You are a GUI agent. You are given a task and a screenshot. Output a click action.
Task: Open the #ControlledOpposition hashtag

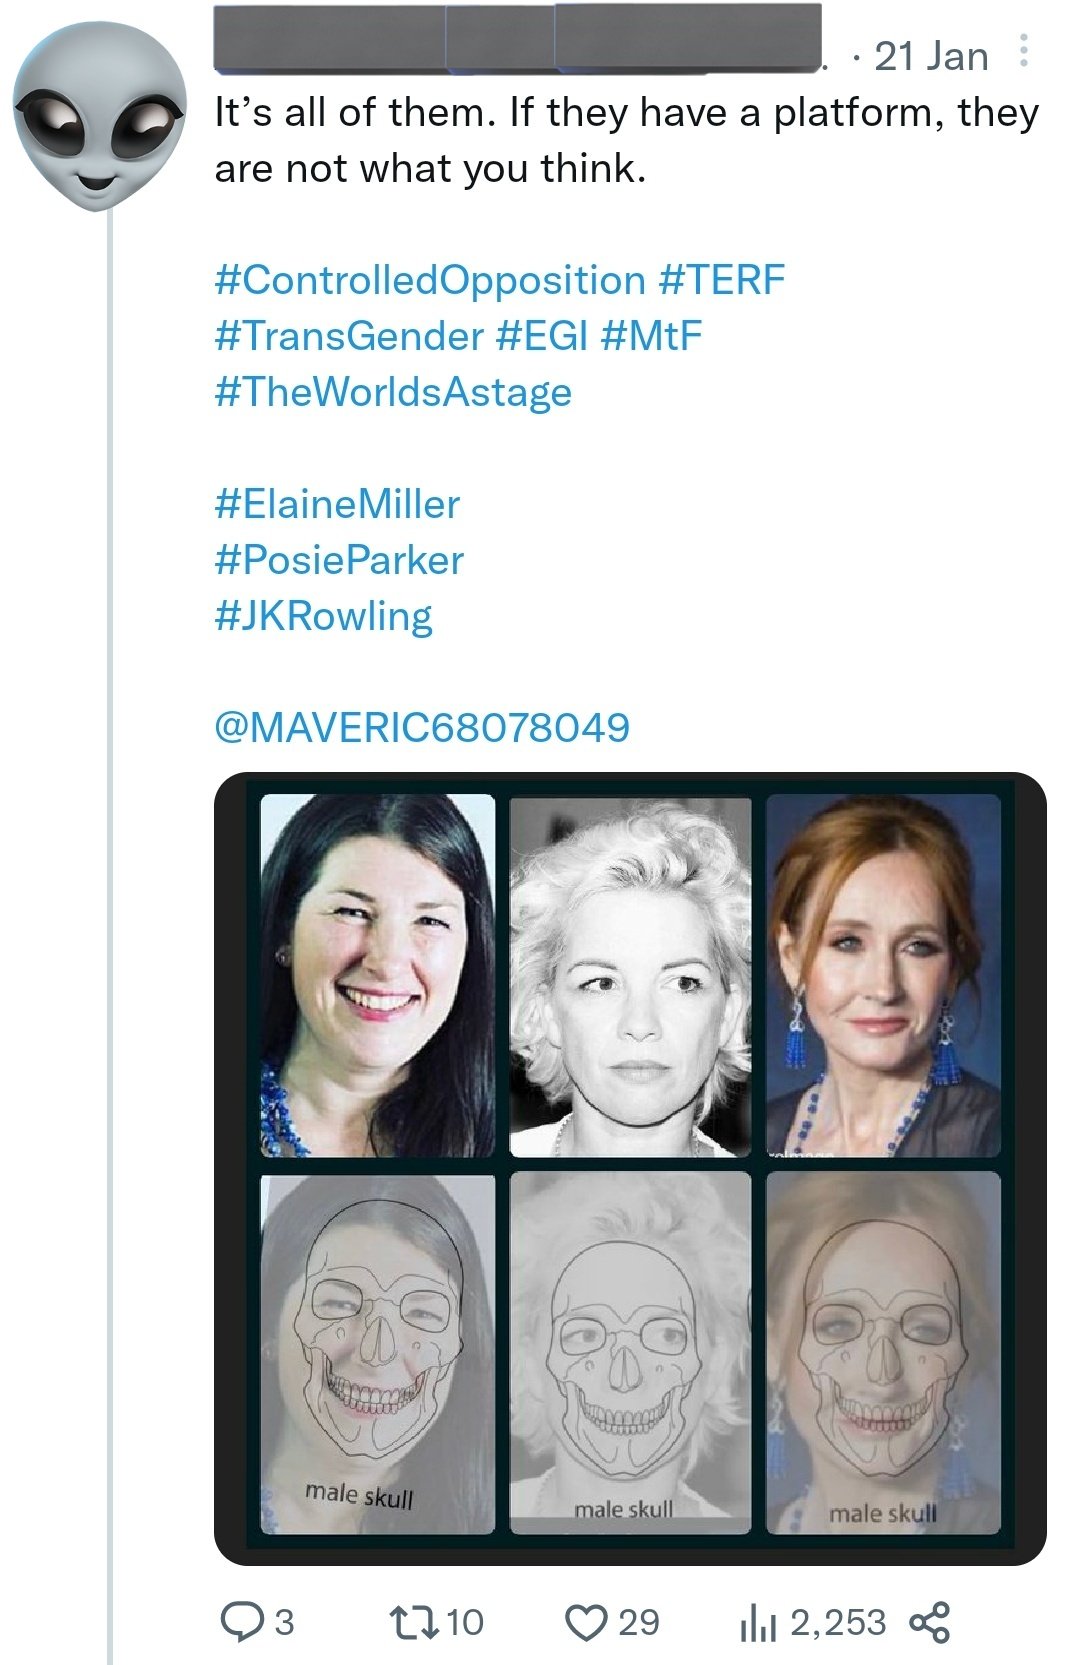point(430,280)
